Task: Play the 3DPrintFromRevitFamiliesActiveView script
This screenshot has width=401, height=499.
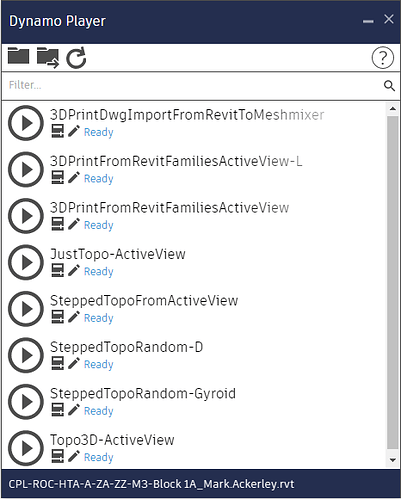Action: coord(26,216)
